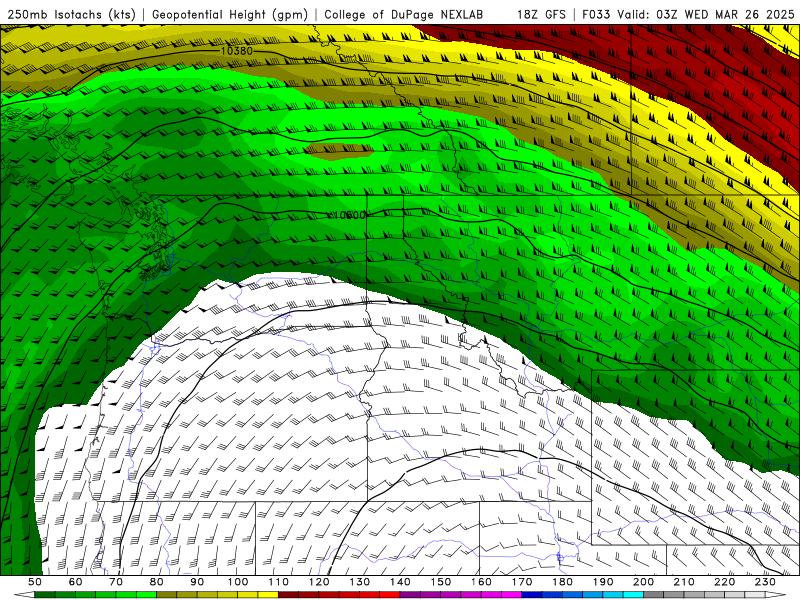
Task: Click the 140 color scale number
Action: pos(400,582)
